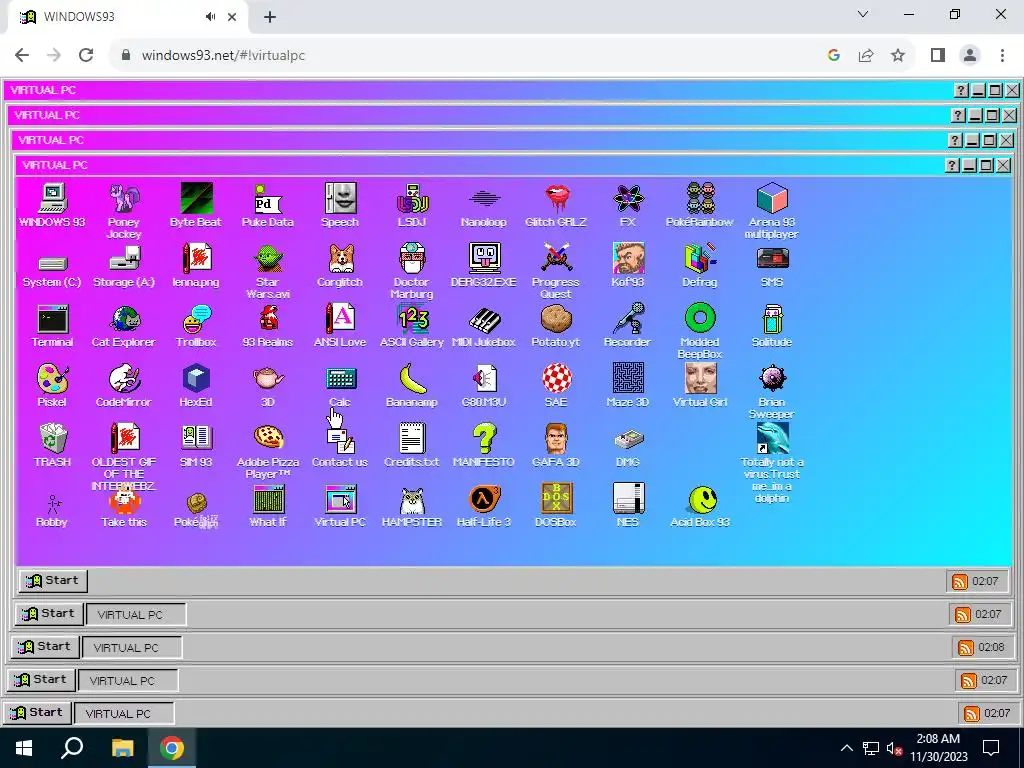Launch the MIDI Jukebox icon
Image resolution: width=1024 pixels, height=768 pixels.
(x=484, y=325)
